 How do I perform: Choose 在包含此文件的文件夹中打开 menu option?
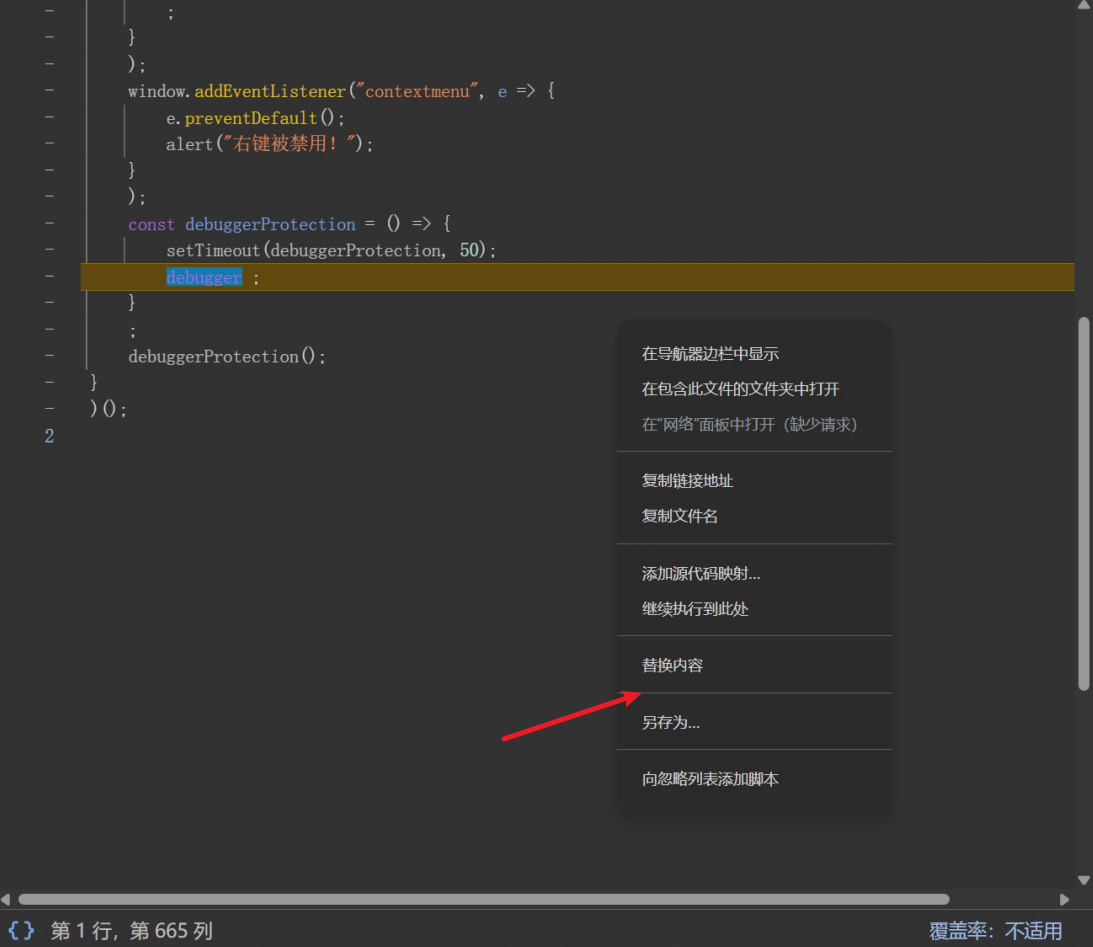coord(740,389)
